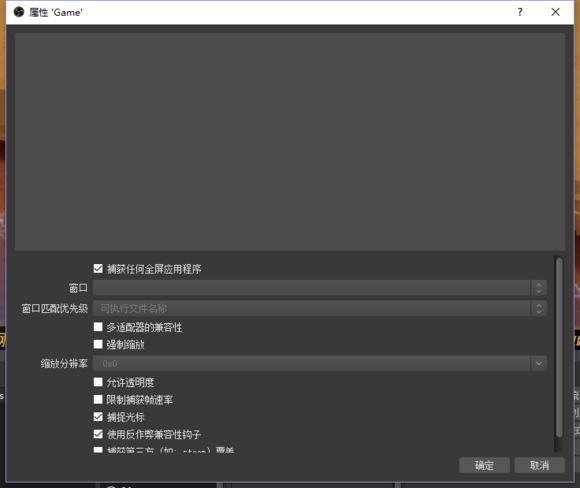The width and height of the screenshot is (580, 488).
Task: Click the properties vertical scrollbar
Action: 559,348
